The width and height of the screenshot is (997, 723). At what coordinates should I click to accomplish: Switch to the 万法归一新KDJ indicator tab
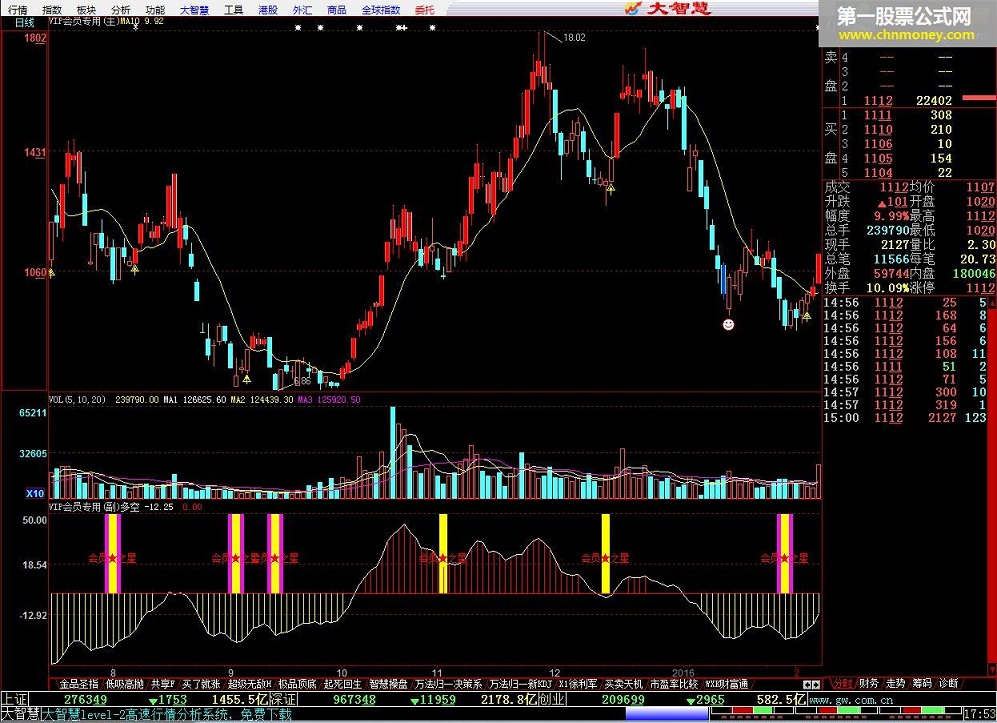point(521,684)
